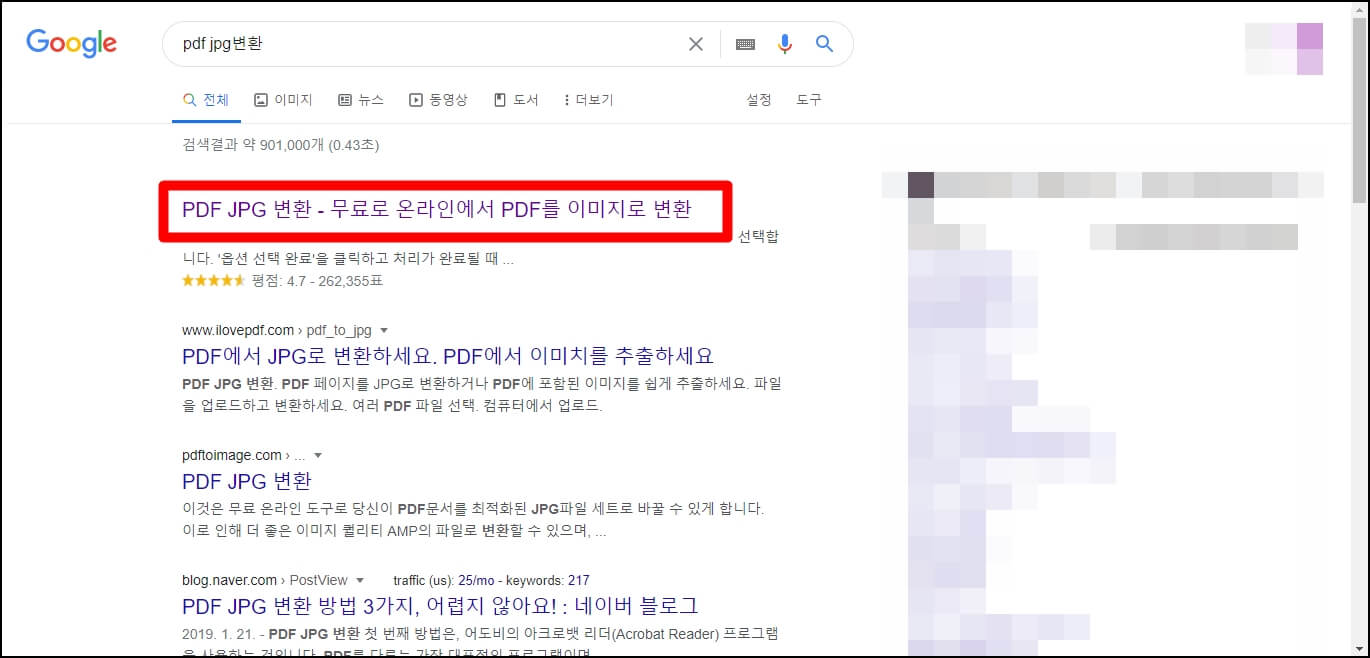Viewport: 1370px width, 658px height.
Task: Open 'PDF JPG 변환 방법 3가지' Naver blog result
Action: point(440,606)
